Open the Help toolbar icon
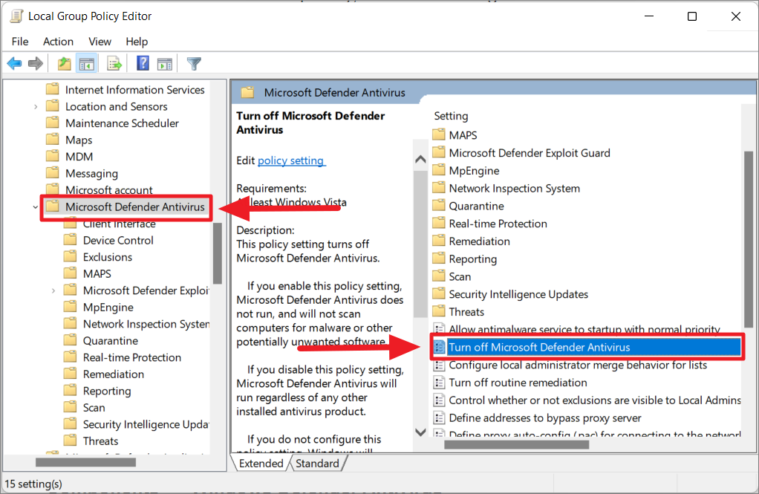Image resolution: width=759 pixels, height=494 pixels. click(143, 63)
